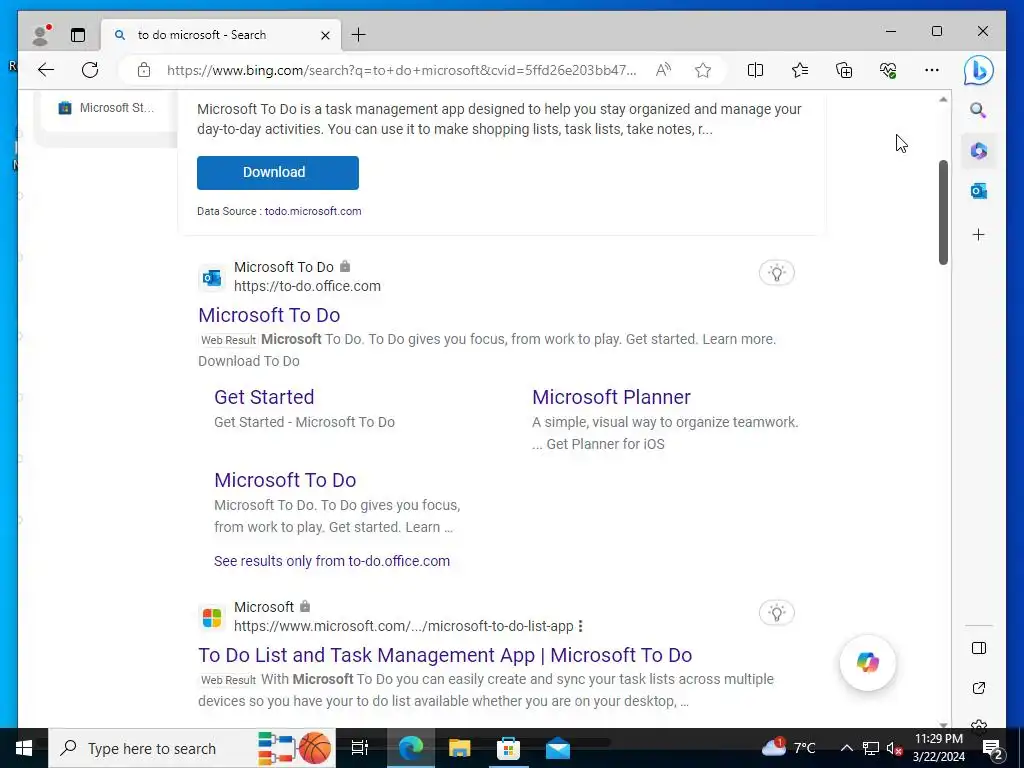Open the Microsoft To Do sublink
This screenshot has width=1024, height=768.
tap(285, 480)
